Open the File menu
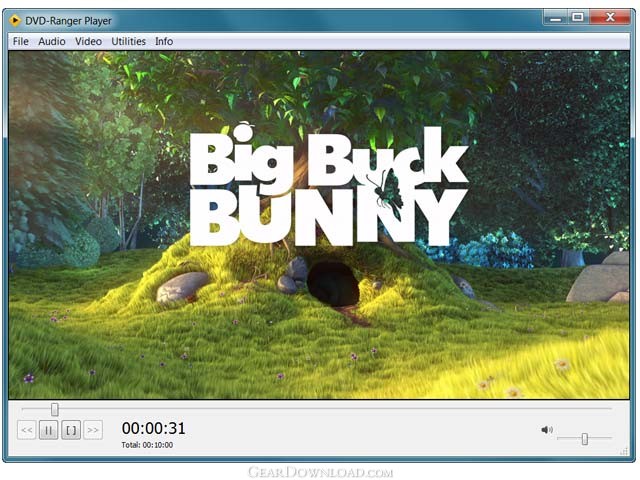The height and width of the screenshot is (480, 640). pos(20,41)
